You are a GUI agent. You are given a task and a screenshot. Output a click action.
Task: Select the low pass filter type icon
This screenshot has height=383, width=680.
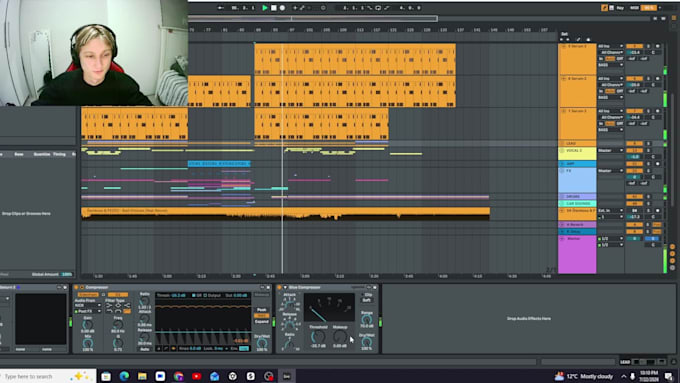(109, 311)
